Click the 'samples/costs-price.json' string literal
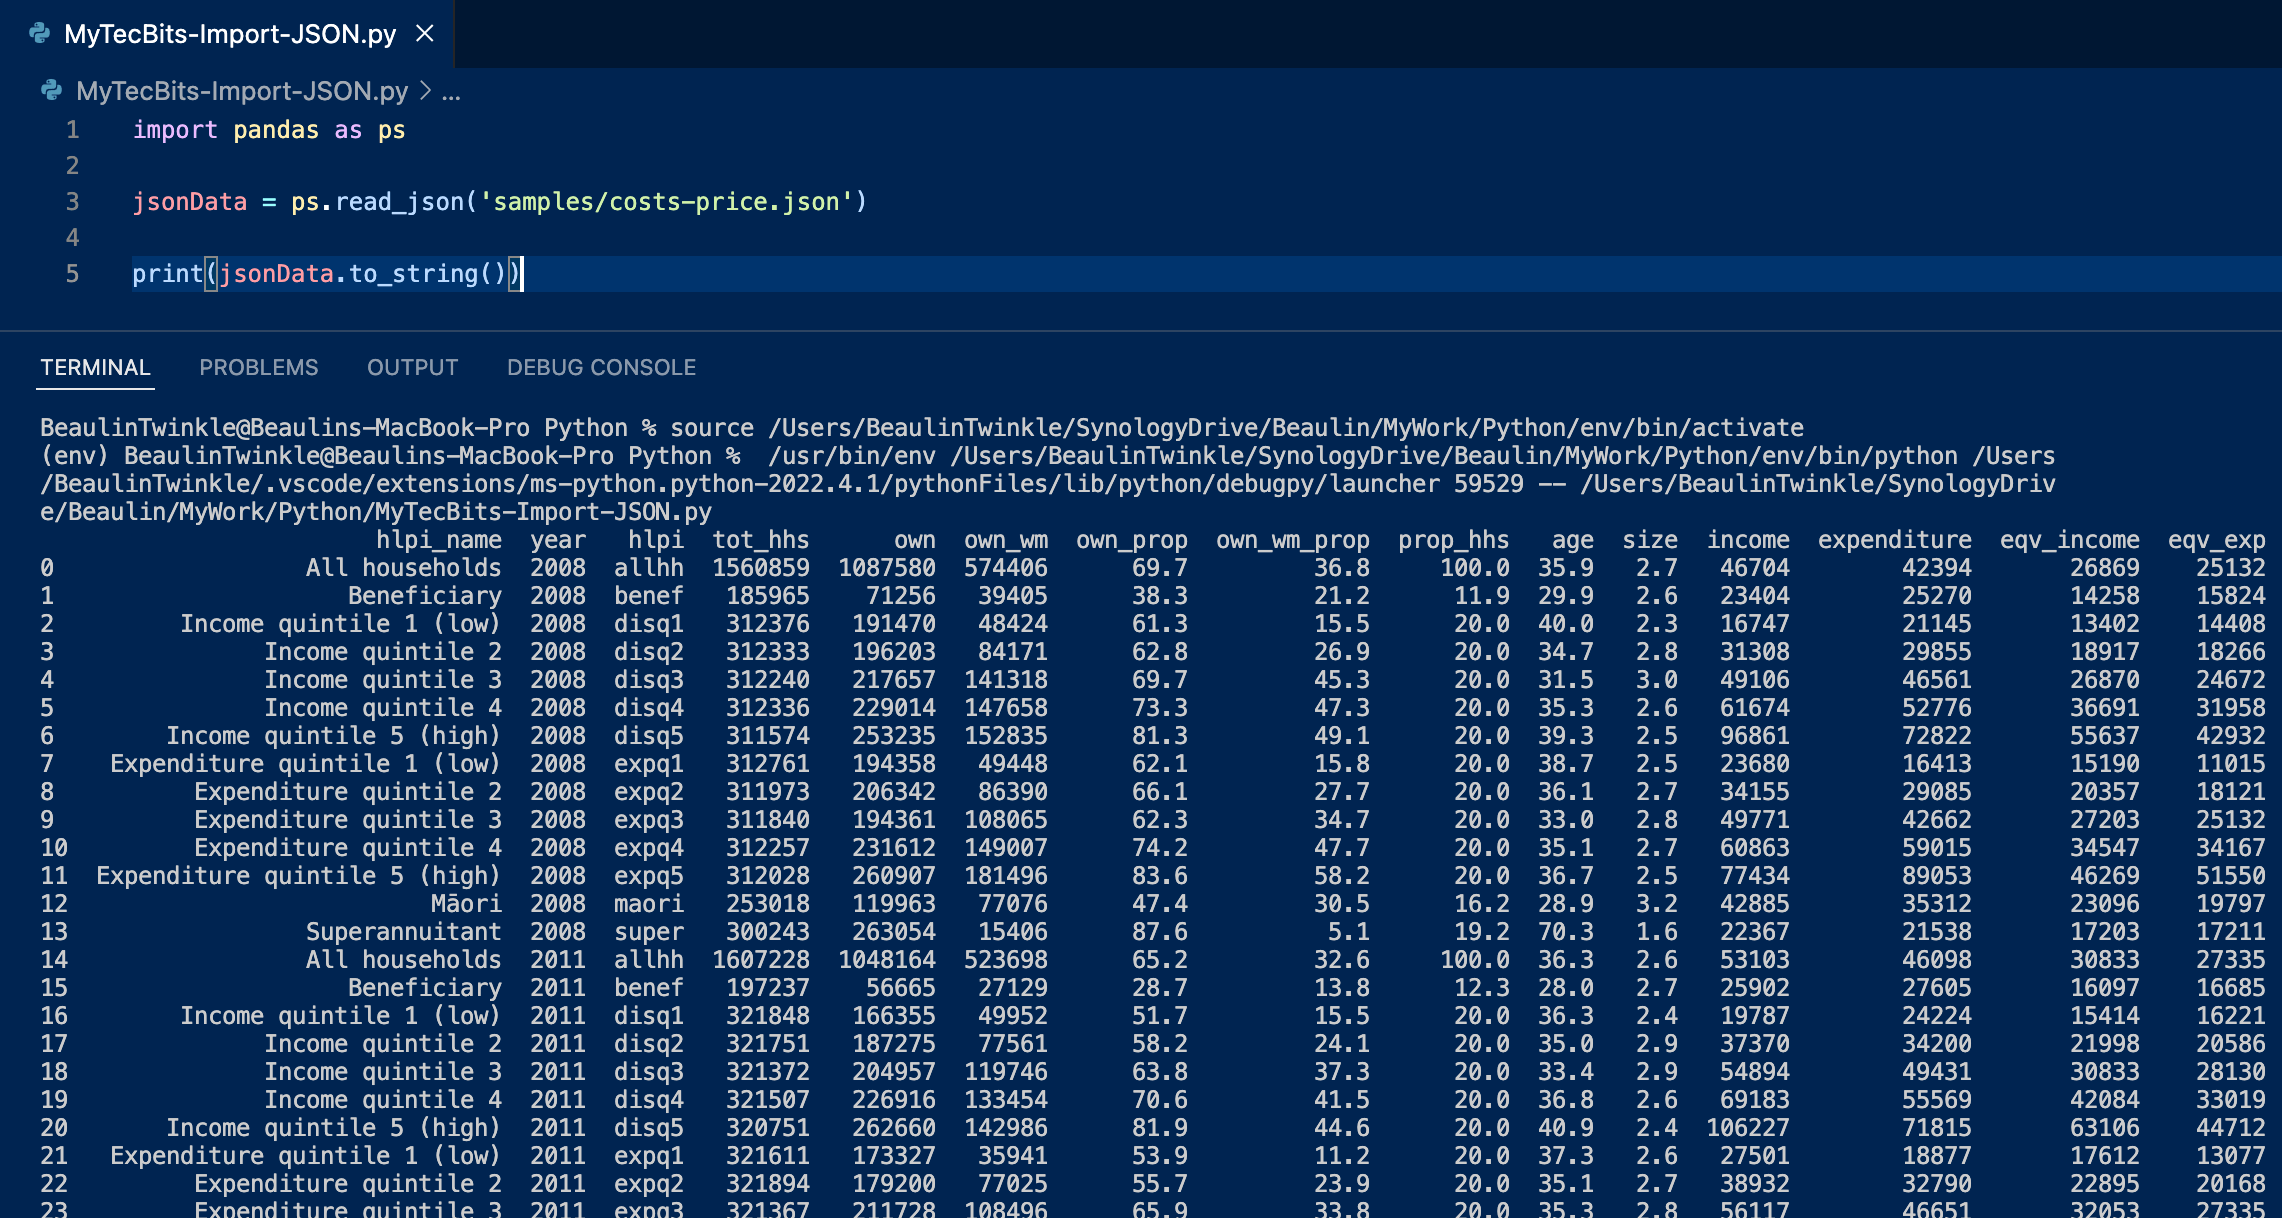The height and width of the screenshot is (1218, 2282). [x=665, y=201]
